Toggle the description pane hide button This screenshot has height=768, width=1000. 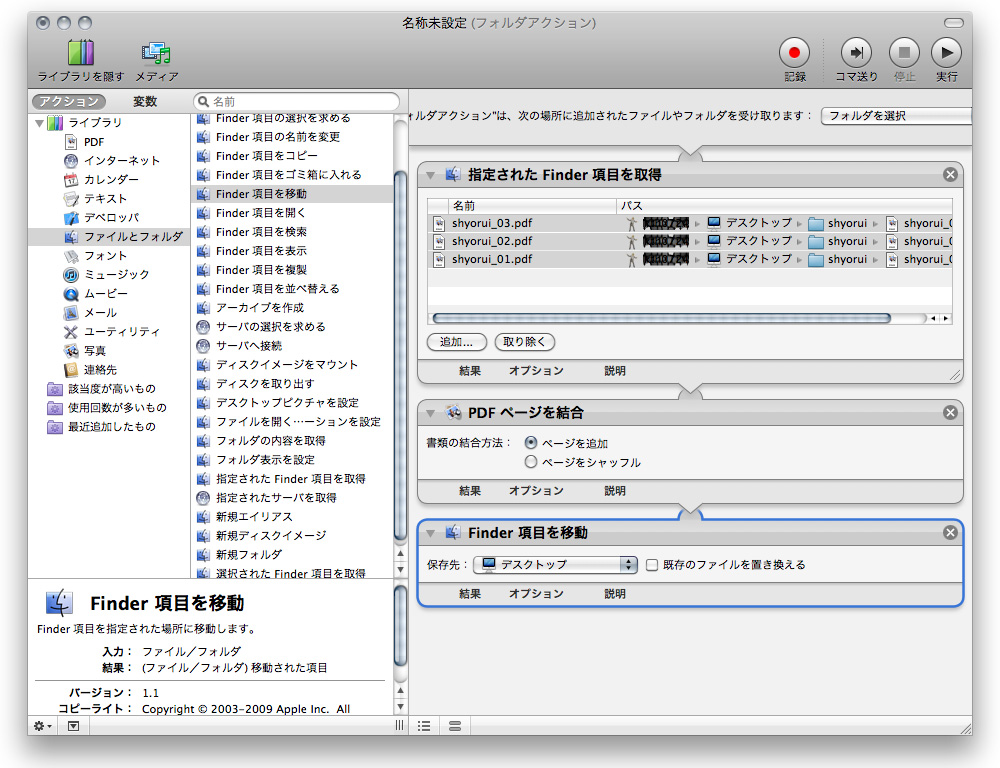(x=73, y=726)
